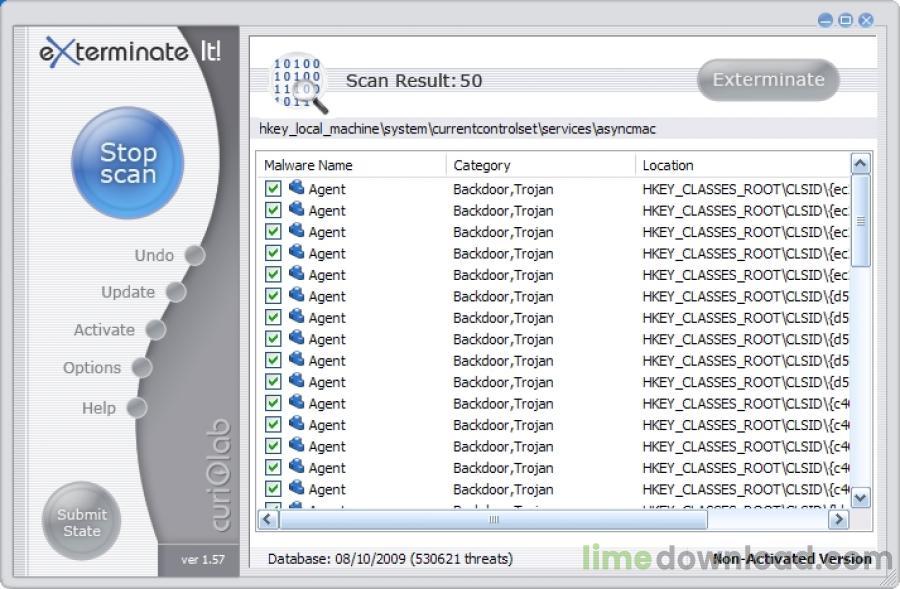The height and width of the screenshot is (589, 900).
Task: Click the ver 1.57 version label
Action: [x=203, y=559]
